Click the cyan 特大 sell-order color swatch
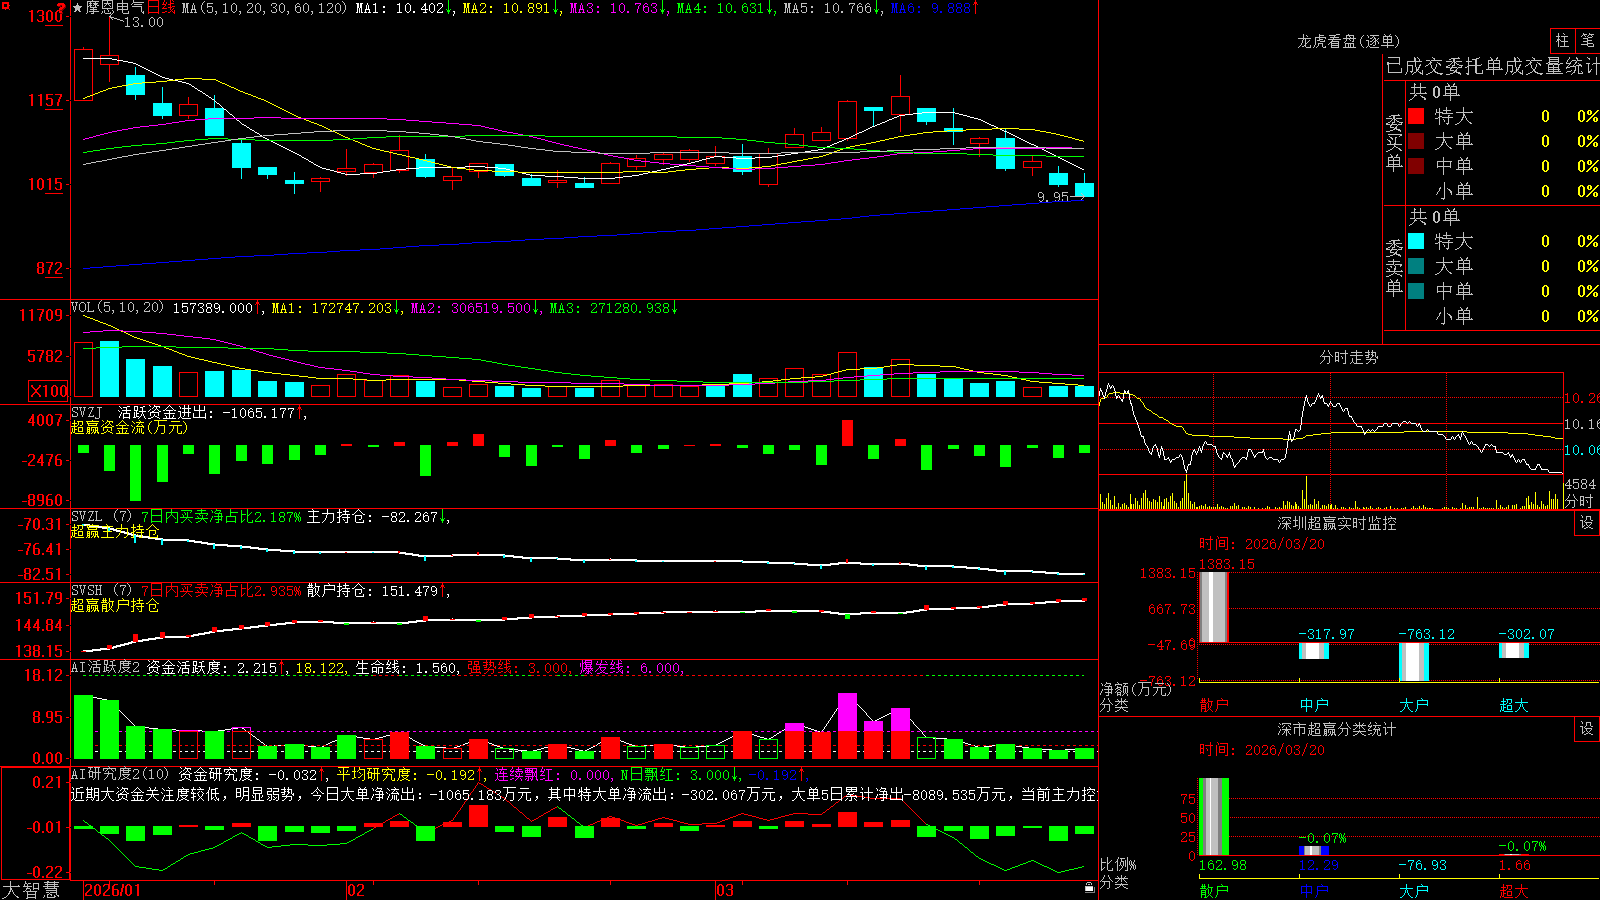This screenshot has width=1600, height=900. click(x=1416, y=241)
